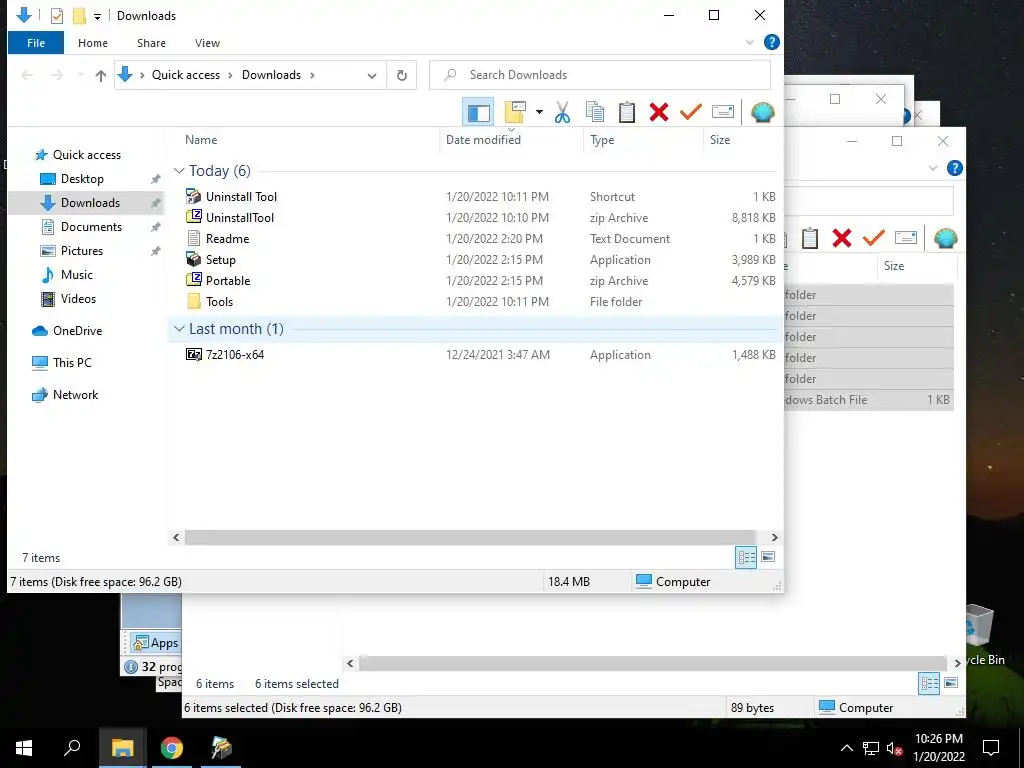Select This PC in the navigation pane

tap(72, 363)
